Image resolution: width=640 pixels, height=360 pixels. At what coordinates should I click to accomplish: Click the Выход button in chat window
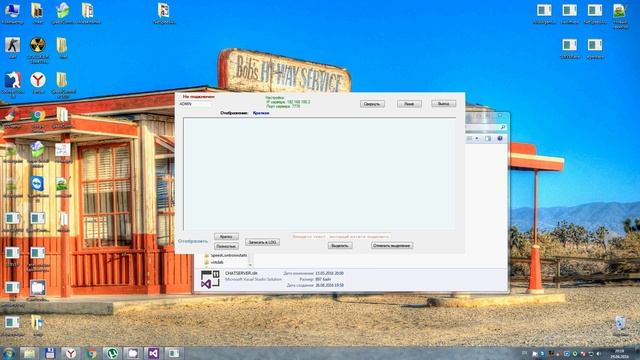coord(444,104)
